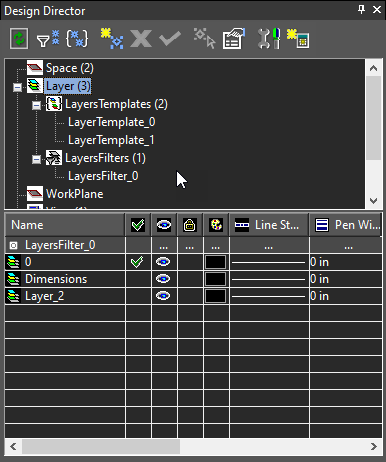The image size is (386, 462).
Task: Click the color swatch of Dimensions layer
Action: pyautogui.click(x=215, y=279)
